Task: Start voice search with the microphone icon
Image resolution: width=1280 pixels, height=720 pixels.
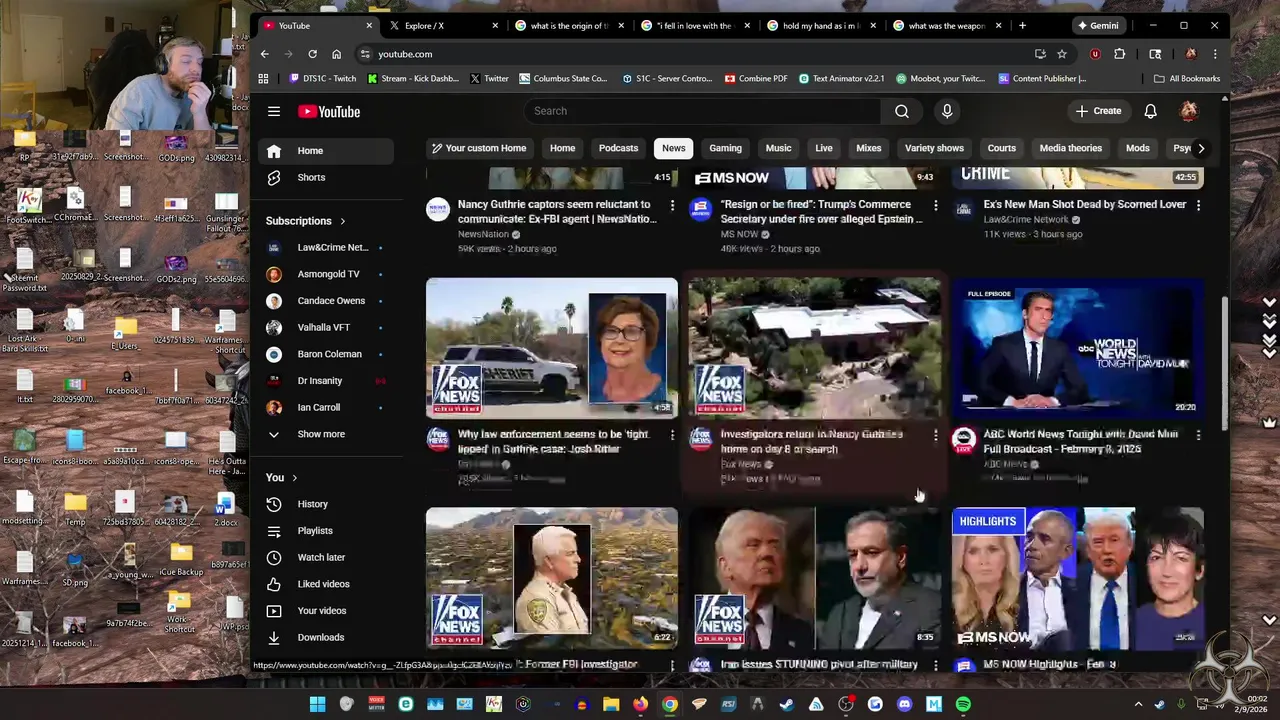Action: (947, 111)
